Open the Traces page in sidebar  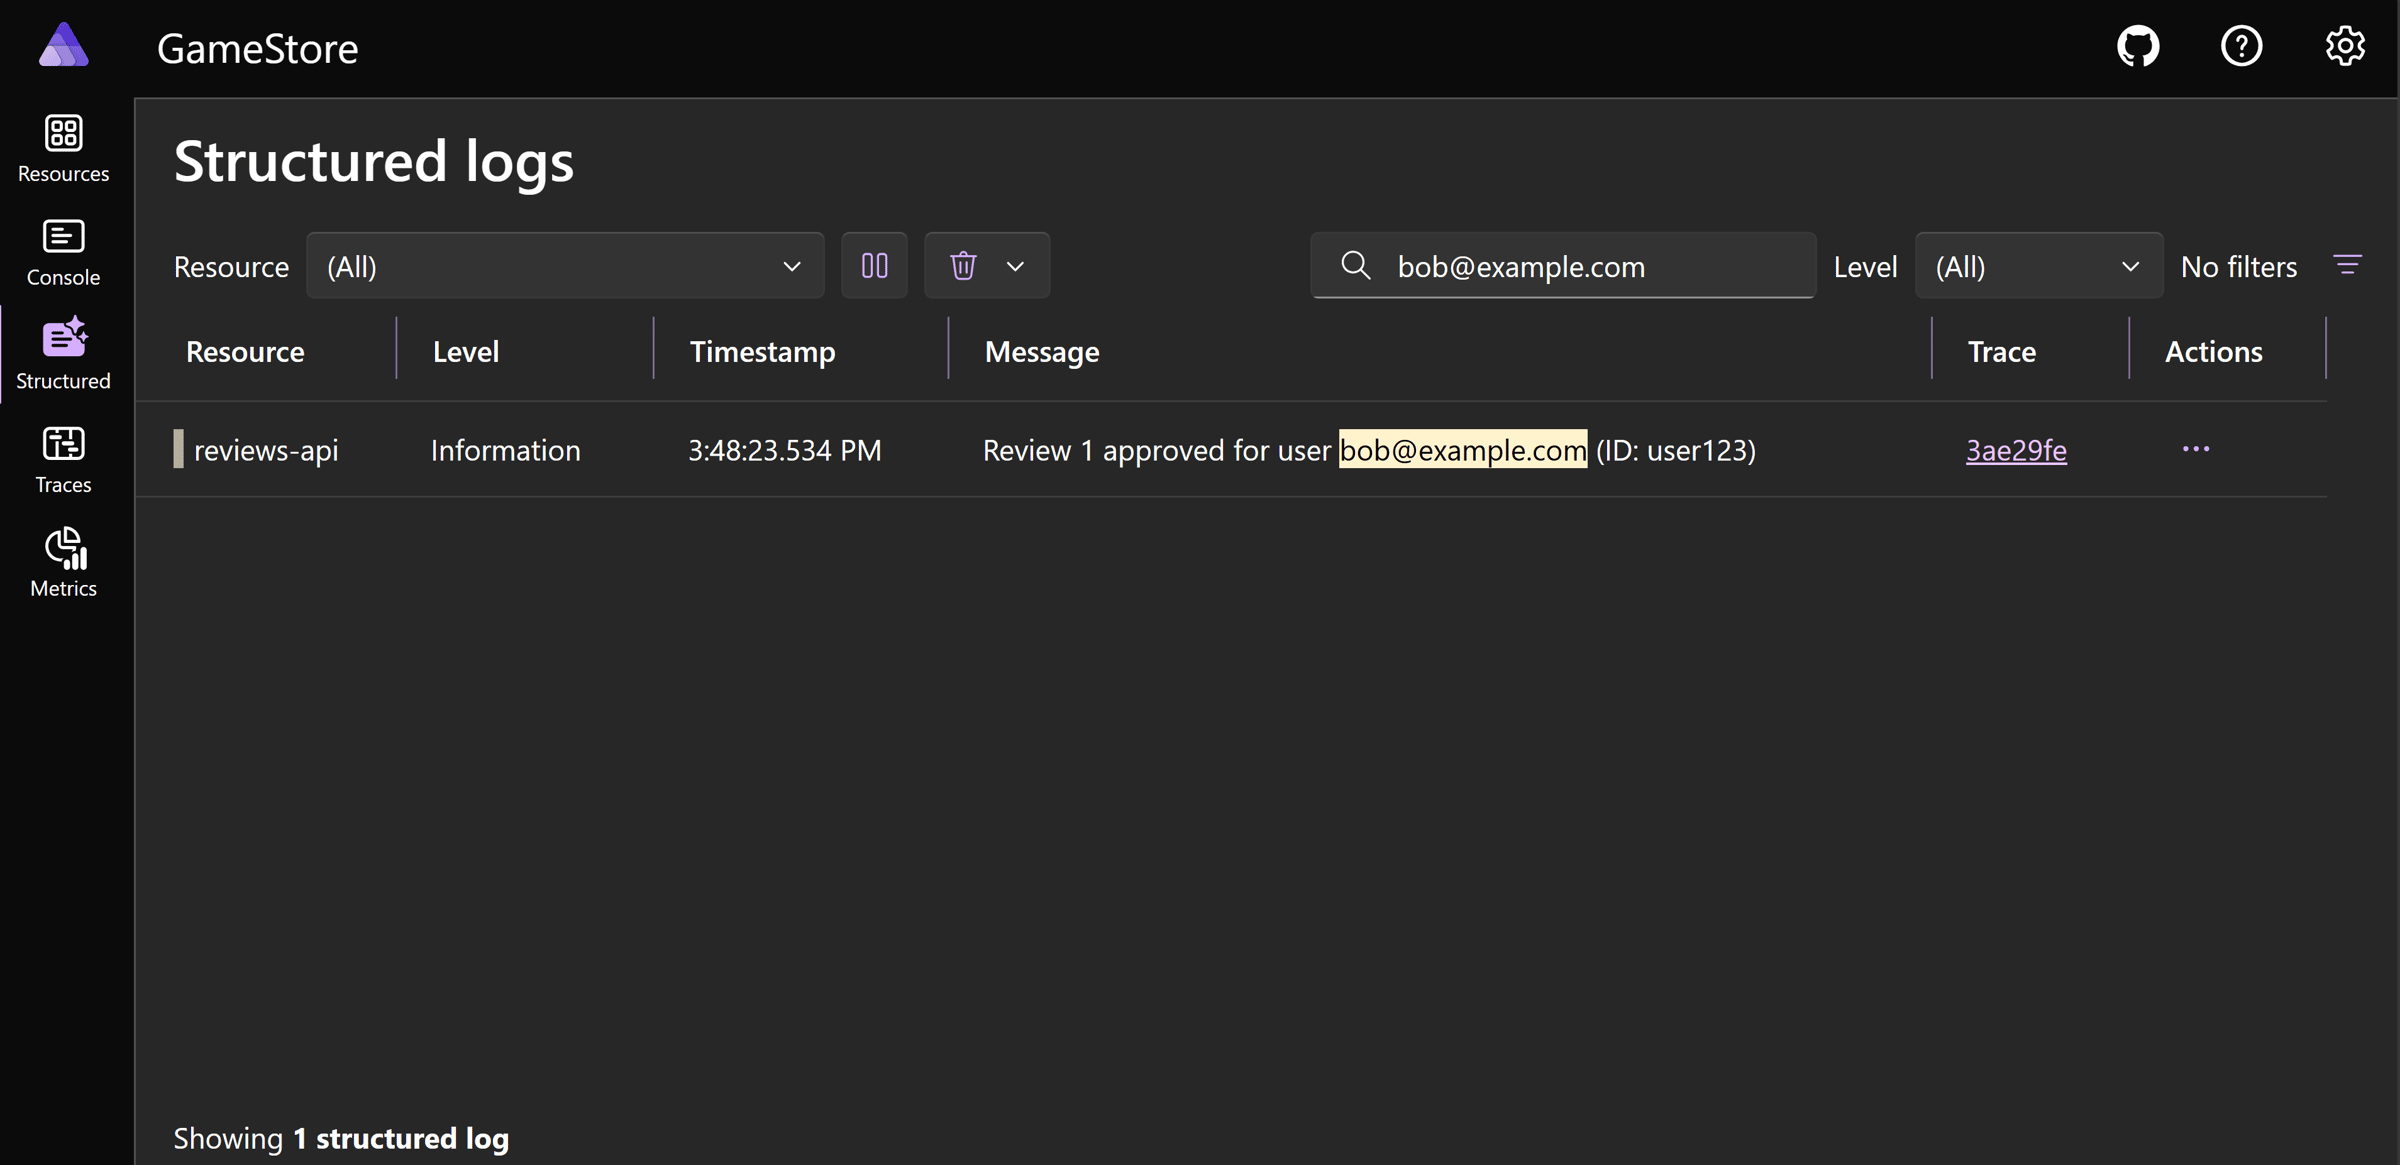(64, 459)
